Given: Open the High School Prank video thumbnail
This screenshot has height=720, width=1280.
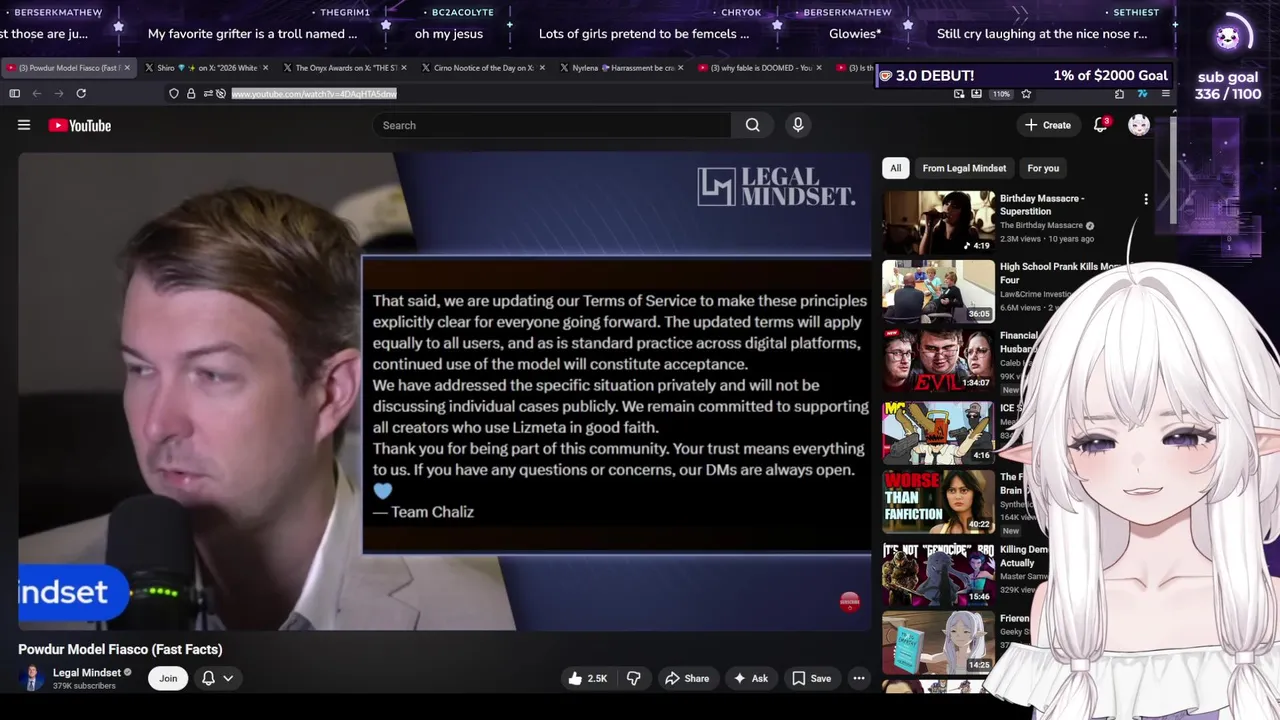Looking at the screenshot, I should [x=938, y=290].
